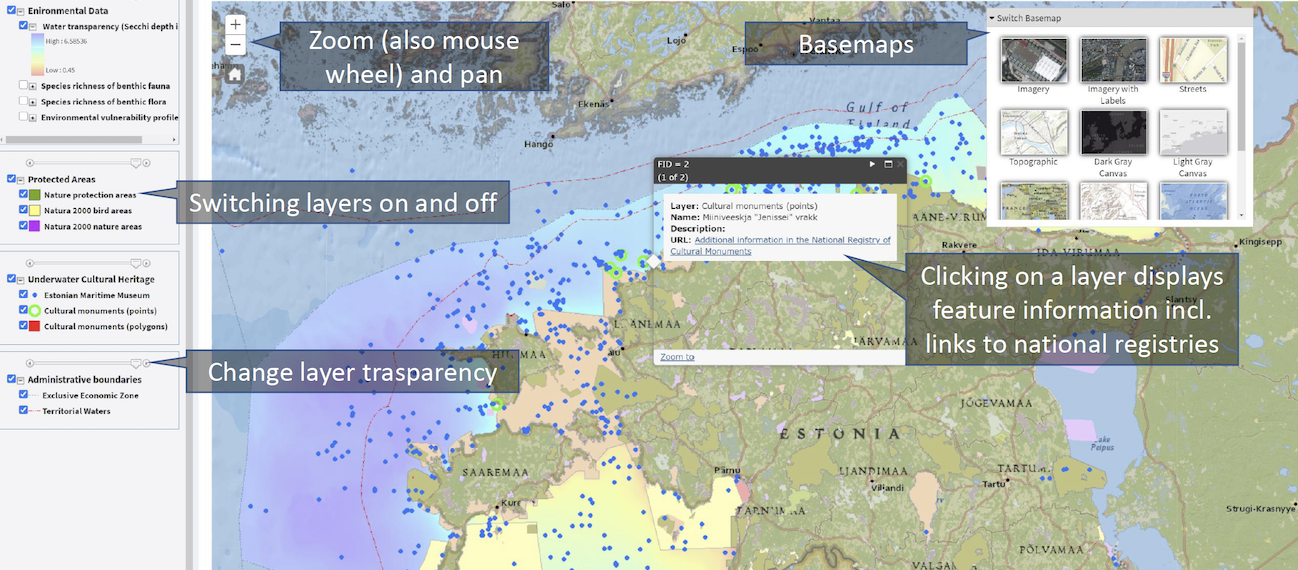The width and height of the screenshot is (1298, 570).
Task: Collapse the Switch Basemap panel
Action: pyautogui.click(x=992, y=19)
